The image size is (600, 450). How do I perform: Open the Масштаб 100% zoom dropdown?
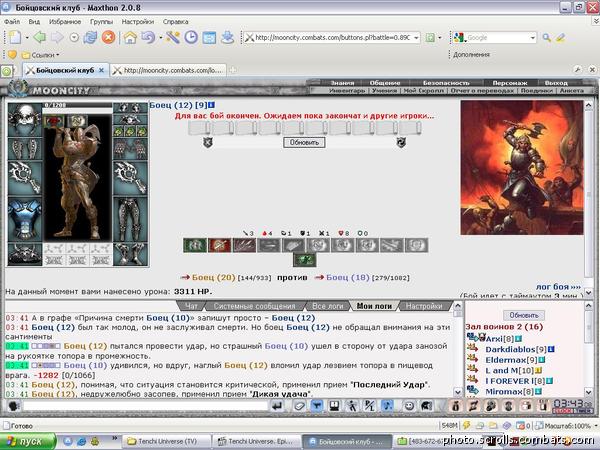point(595,426)
